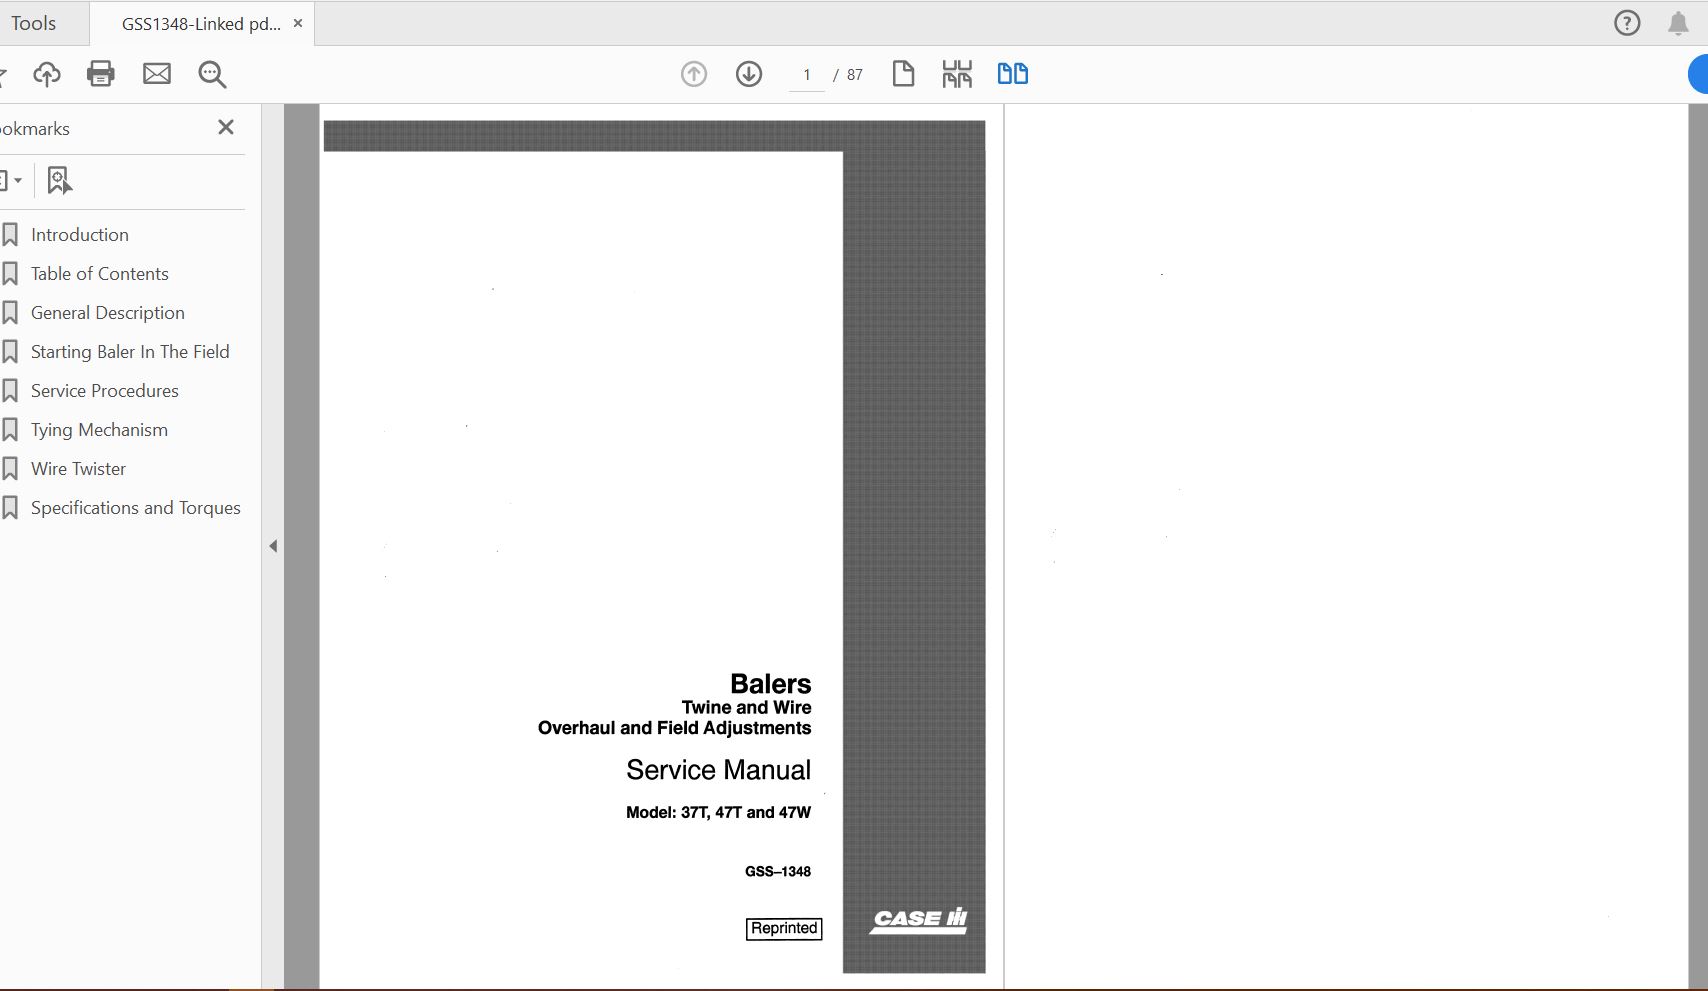
Task: Go to previous page arrow
Action: point(694,74)
